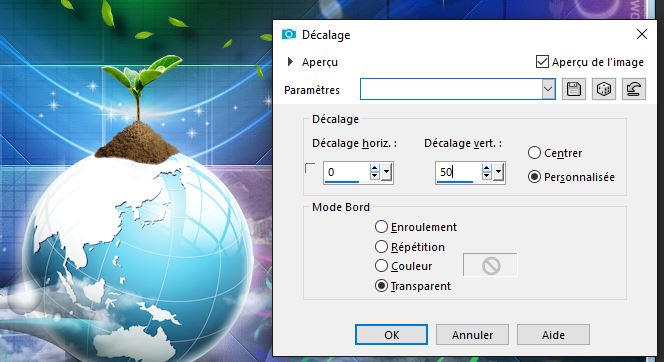The width and height of the screenshot is (664, 362).
Task: Confirm the offset with OK button
Action: (391, 334)
